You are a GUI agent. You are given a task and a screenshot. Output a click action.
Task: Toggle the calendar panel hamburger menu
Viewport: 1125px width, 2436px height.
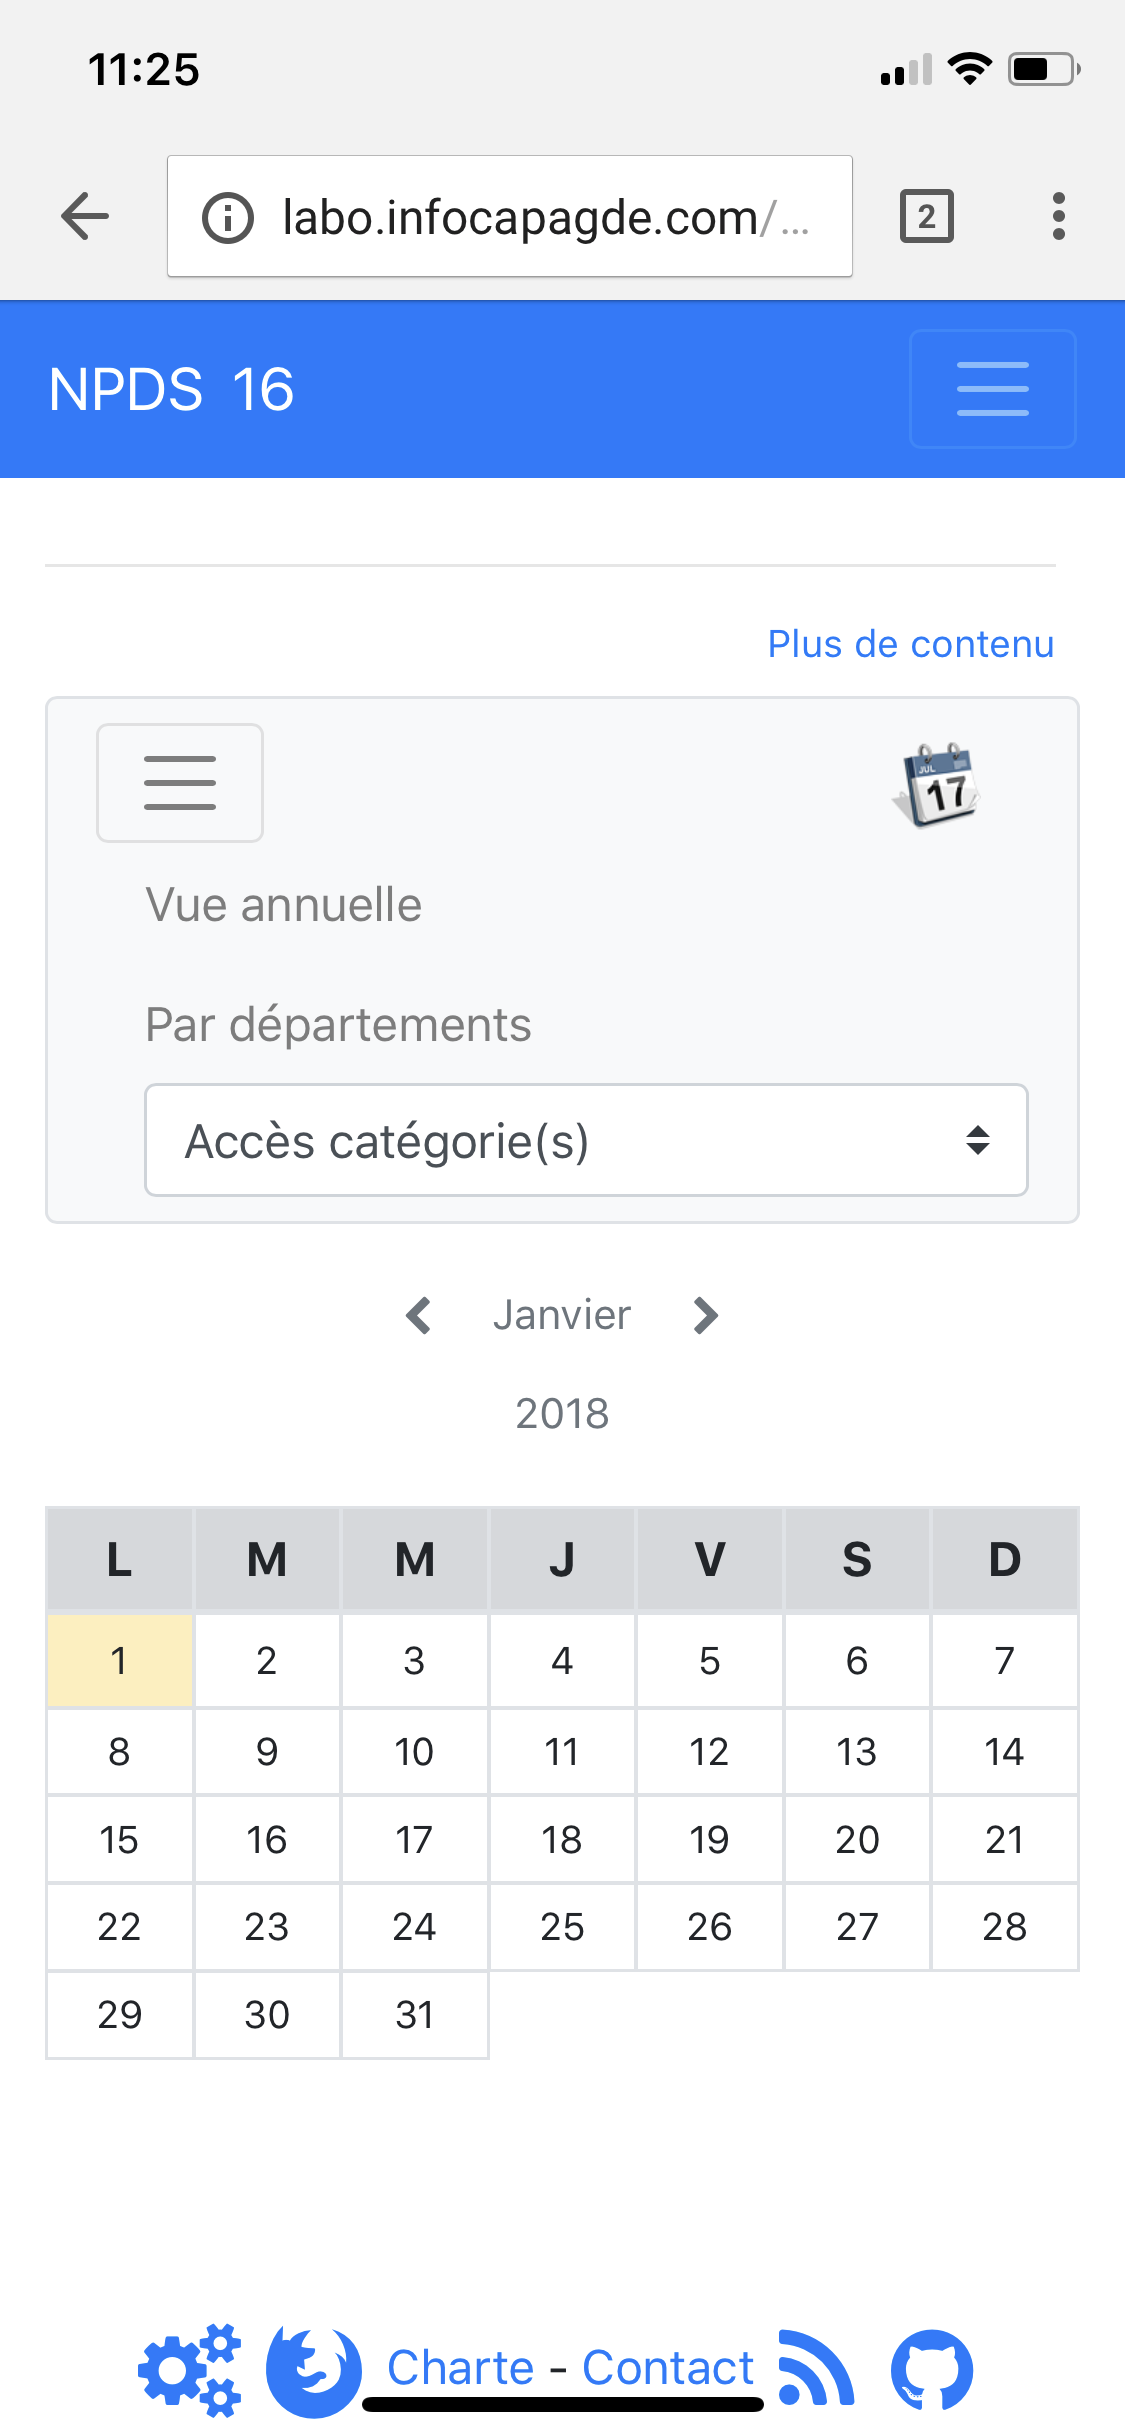coord(180,783)
